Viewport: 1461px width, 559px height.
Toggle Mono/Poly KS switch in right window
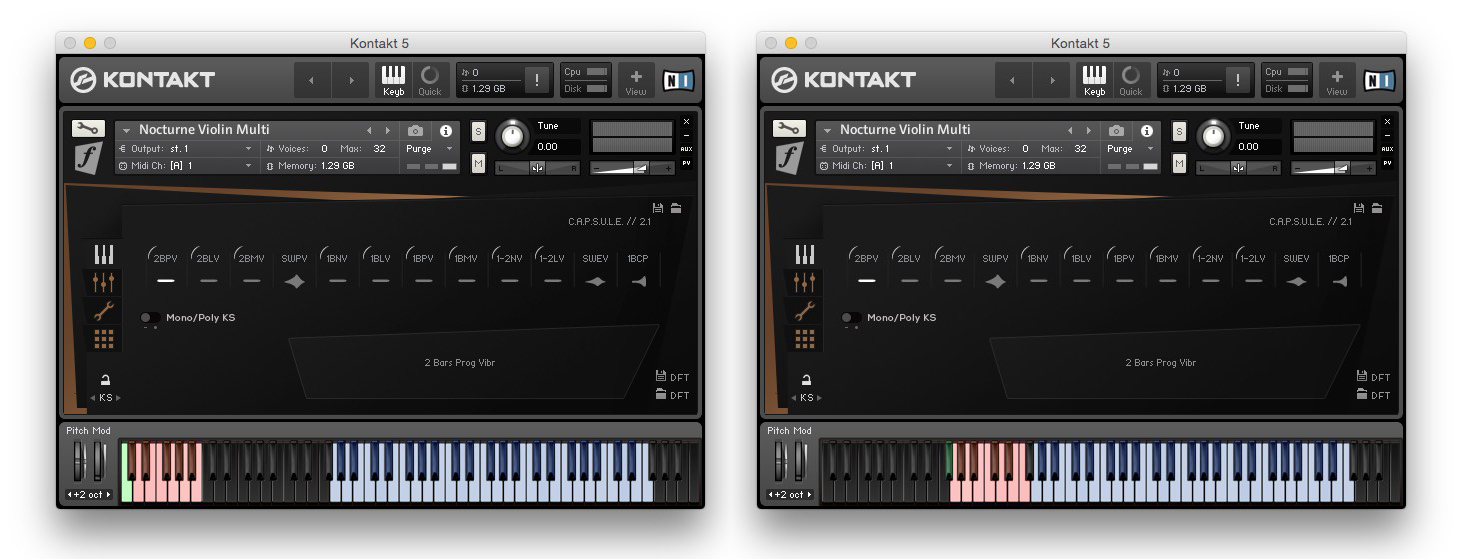[x=851, y=318]
